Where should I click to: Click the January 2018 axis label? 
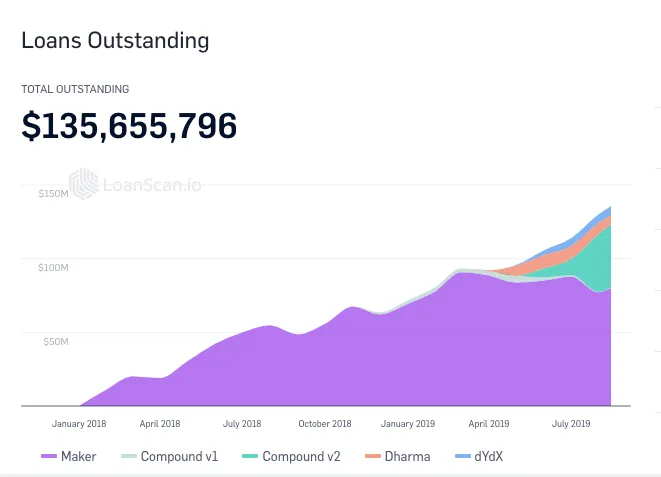[x=79, y=424]
